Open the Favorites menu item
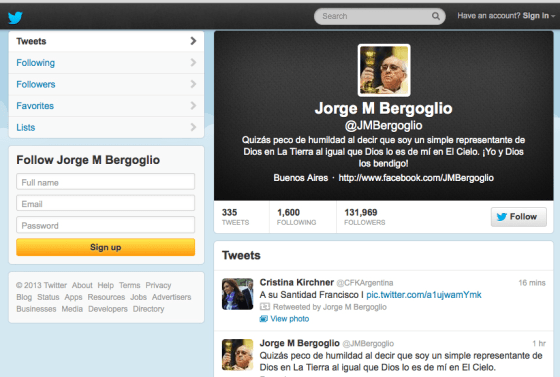This screenshot has height=377, width=560. (x=106, y=106)
